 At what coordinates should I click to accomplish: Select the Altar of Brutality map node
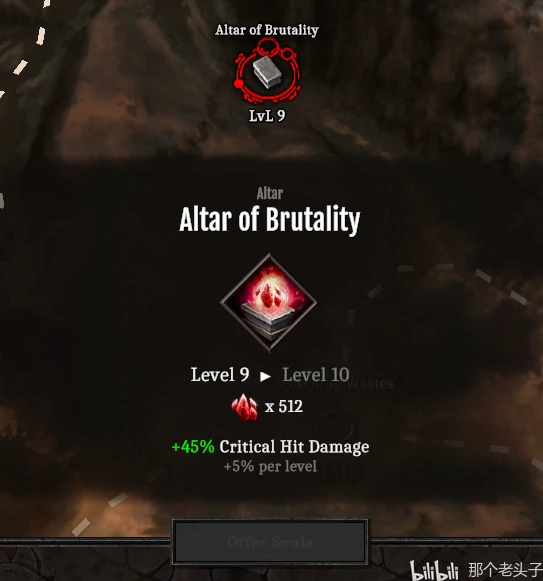point(267,71)
